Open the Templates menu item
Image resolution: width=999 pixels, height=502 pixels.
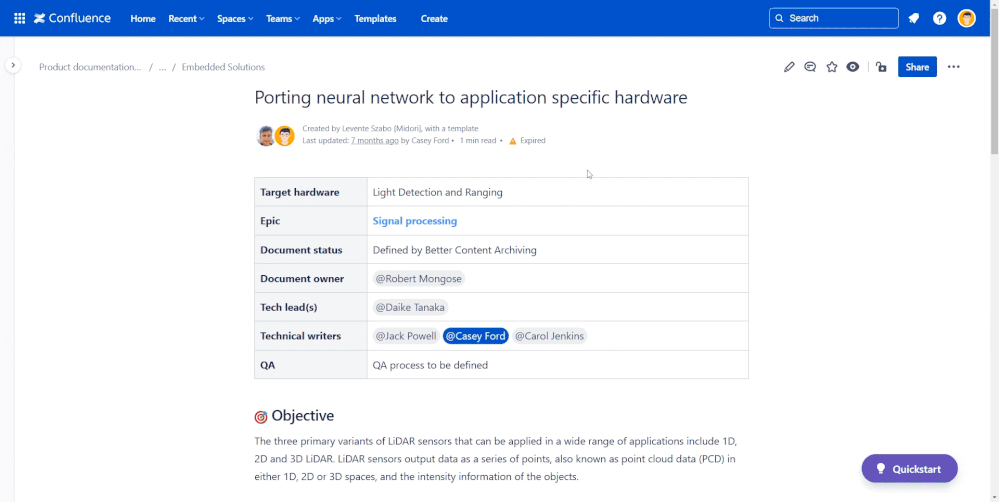[375, 18]
